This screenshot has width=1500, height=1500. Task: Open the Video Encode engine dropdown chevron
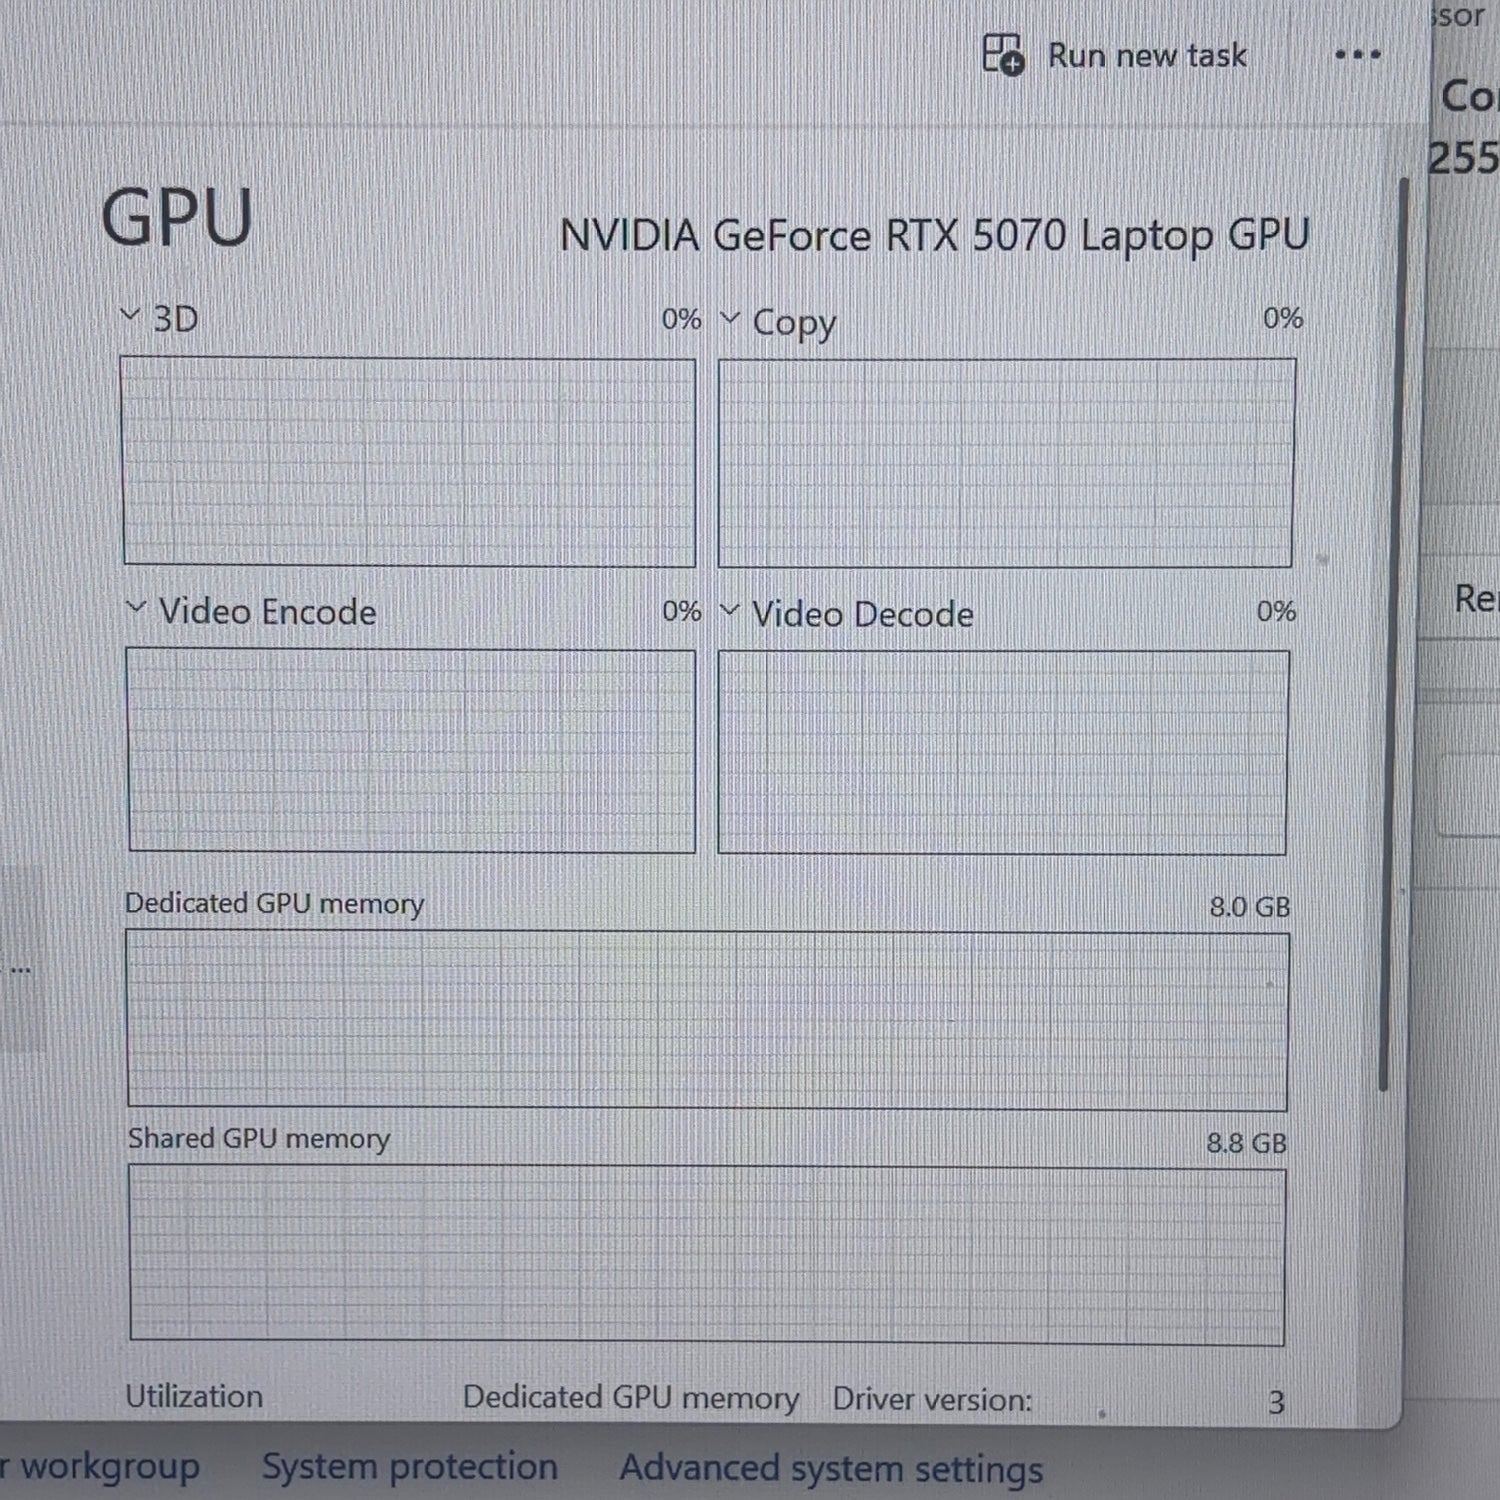click(137, 608)
